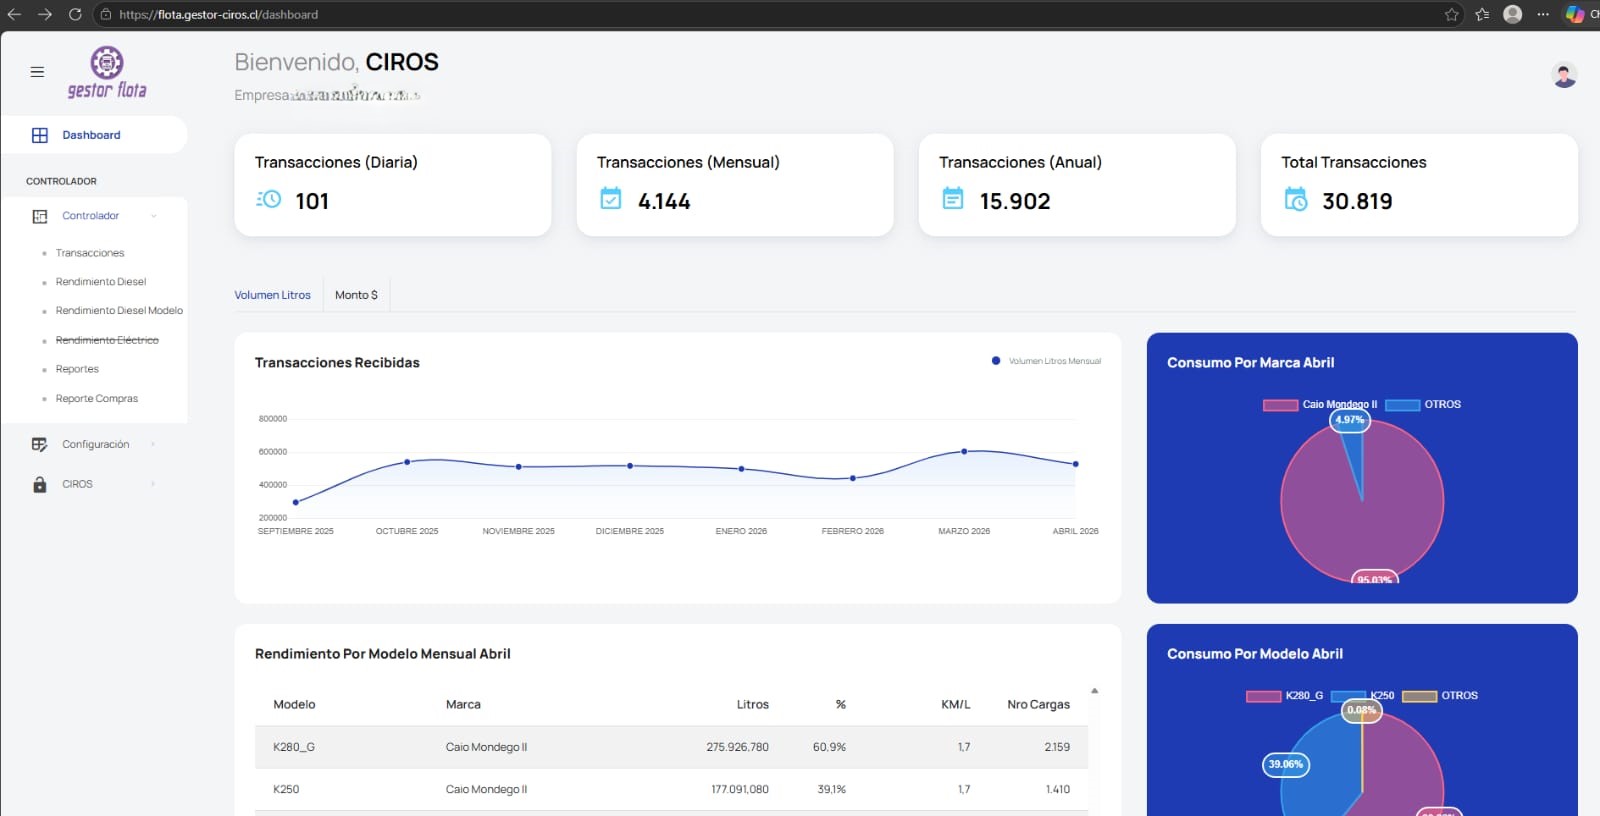Toggle Caio Mondego II legend swatch
The width and height of the screenshot is (1600, 816).
[x=1280, y=405]
